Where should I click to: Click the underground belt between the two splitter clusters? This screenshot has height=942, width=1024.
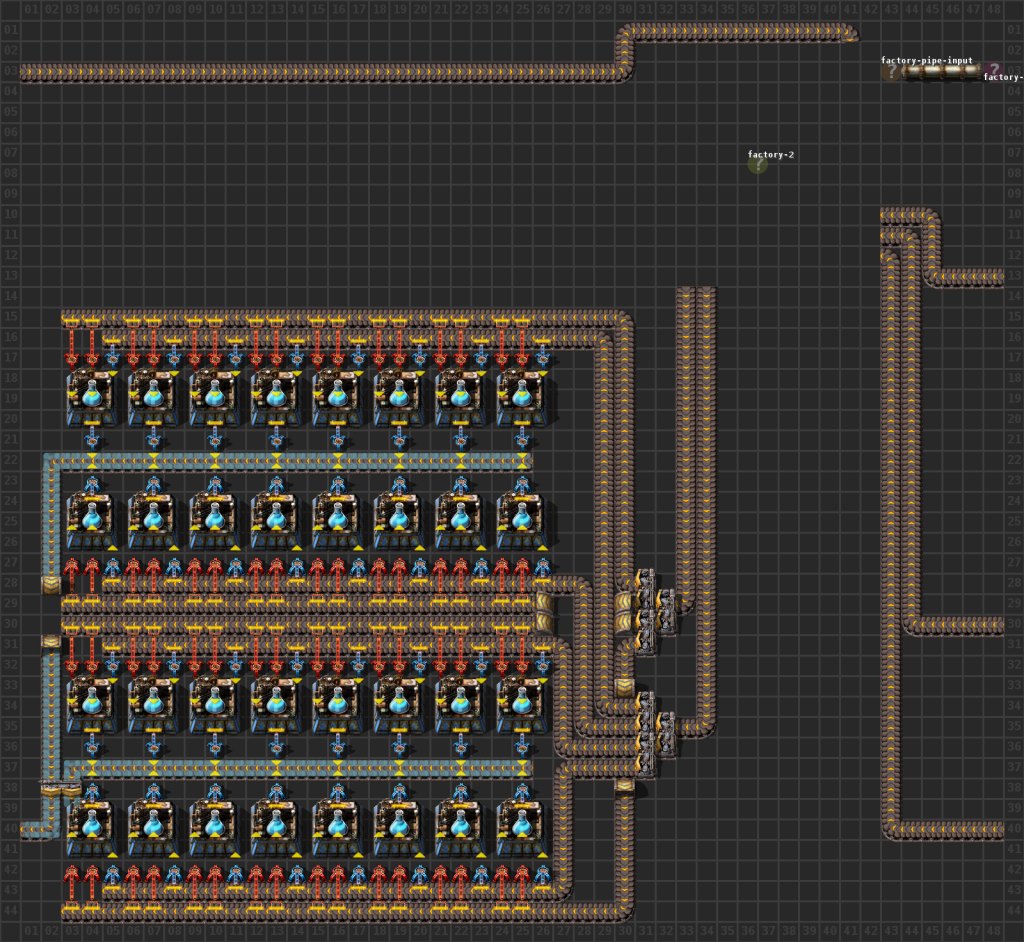click(624, 687)
